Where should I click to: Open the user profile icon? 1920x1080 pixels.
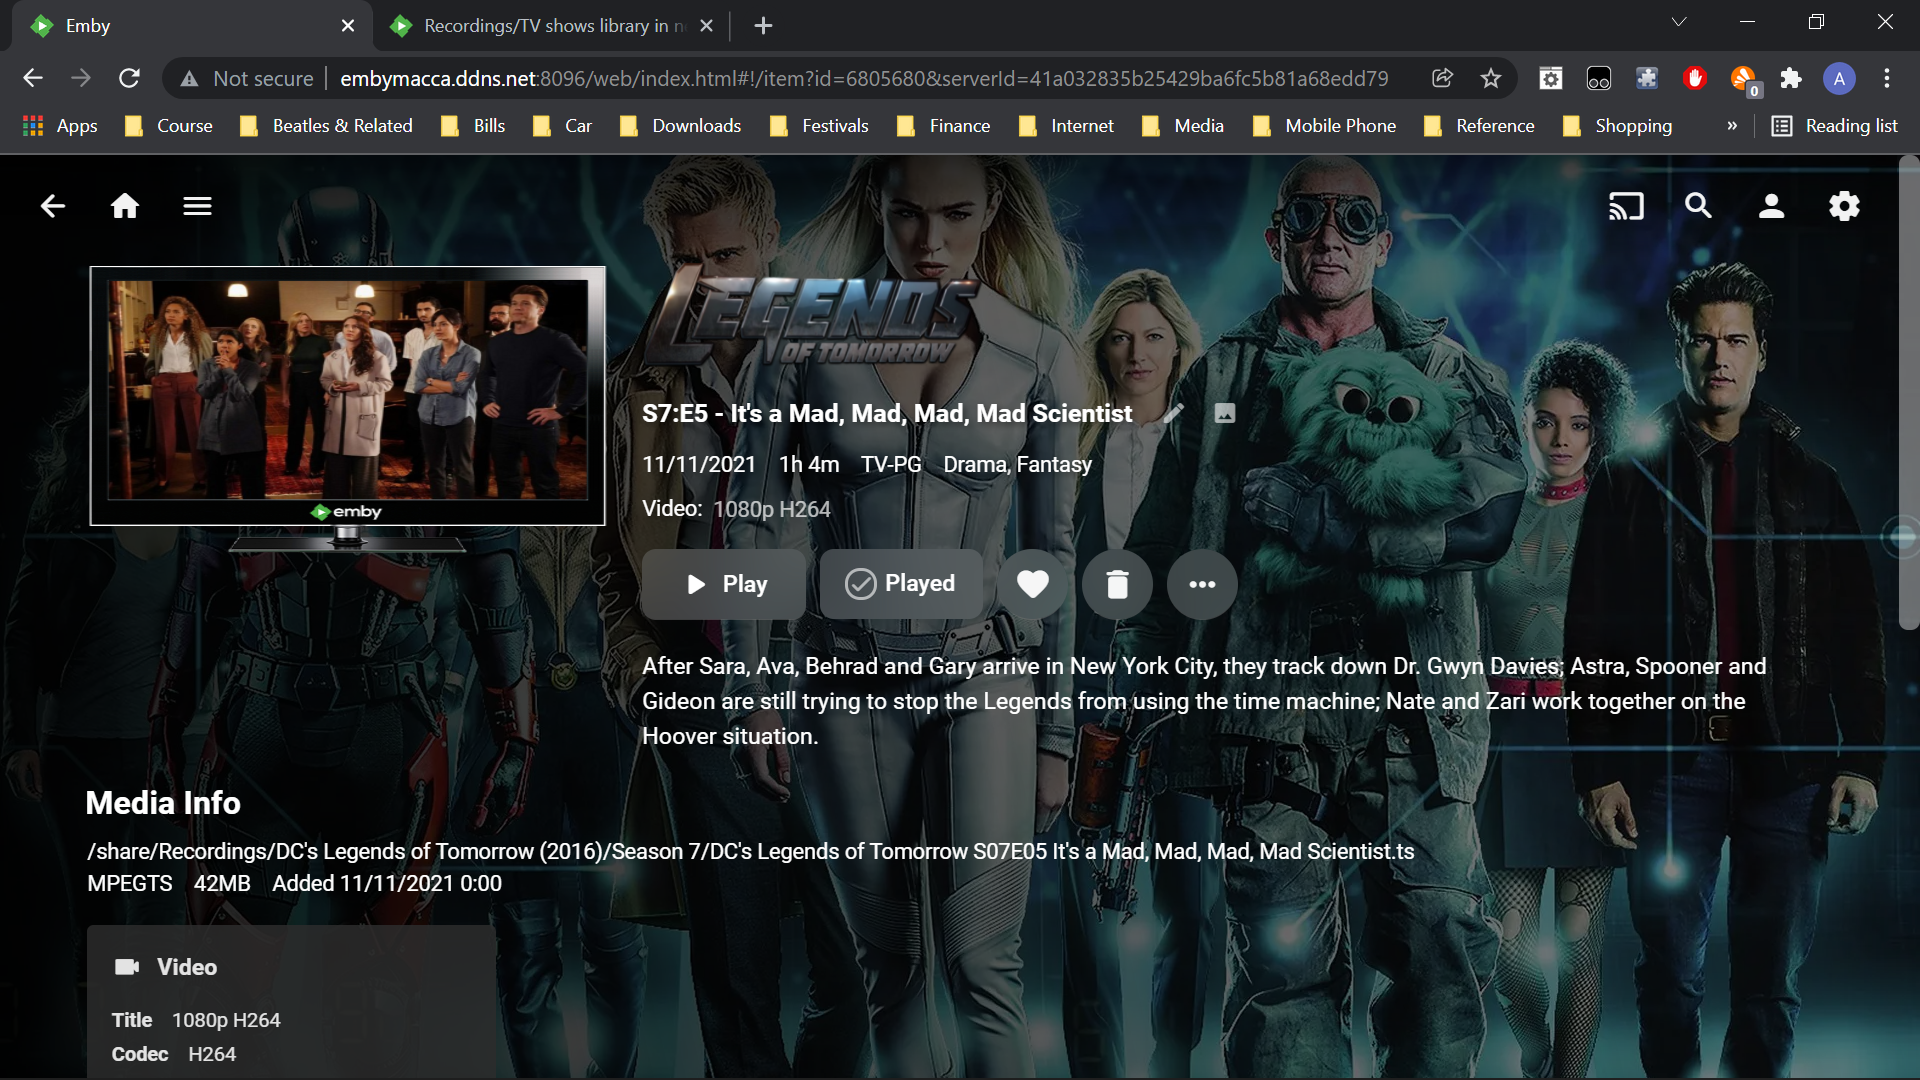1771,206
